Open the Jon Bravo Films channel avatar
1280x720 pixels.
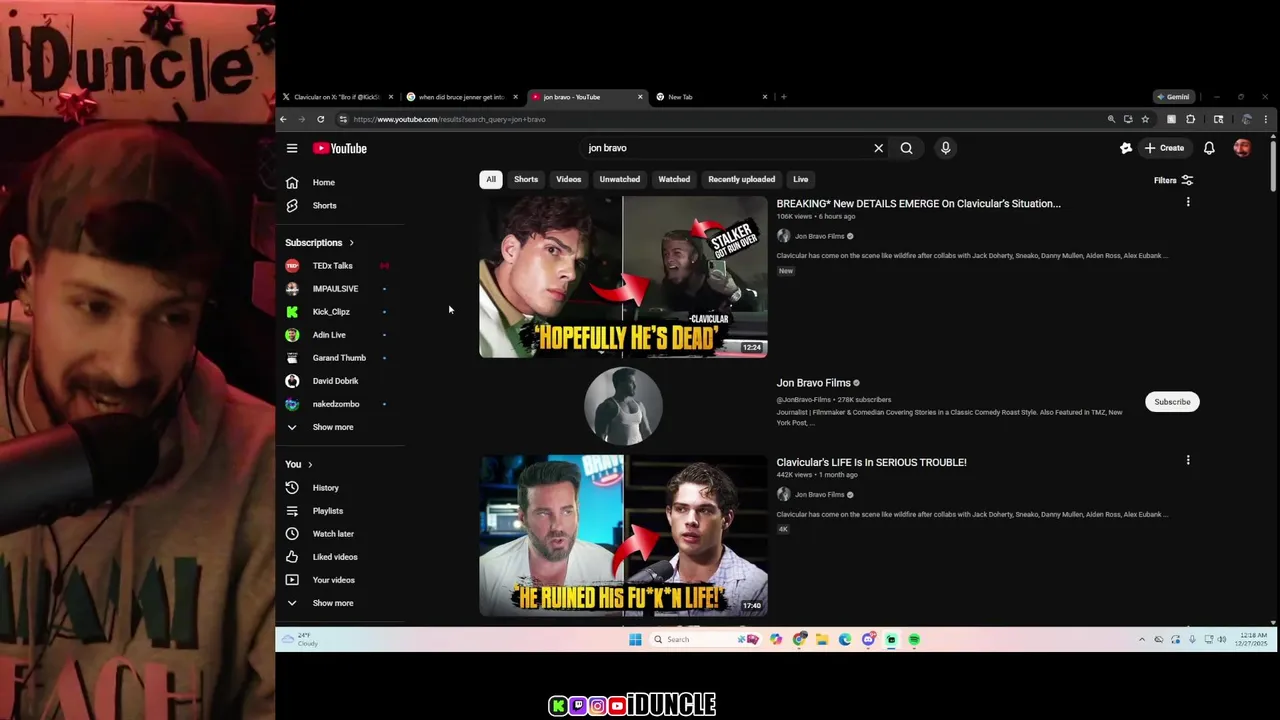[x=623, y=406]
